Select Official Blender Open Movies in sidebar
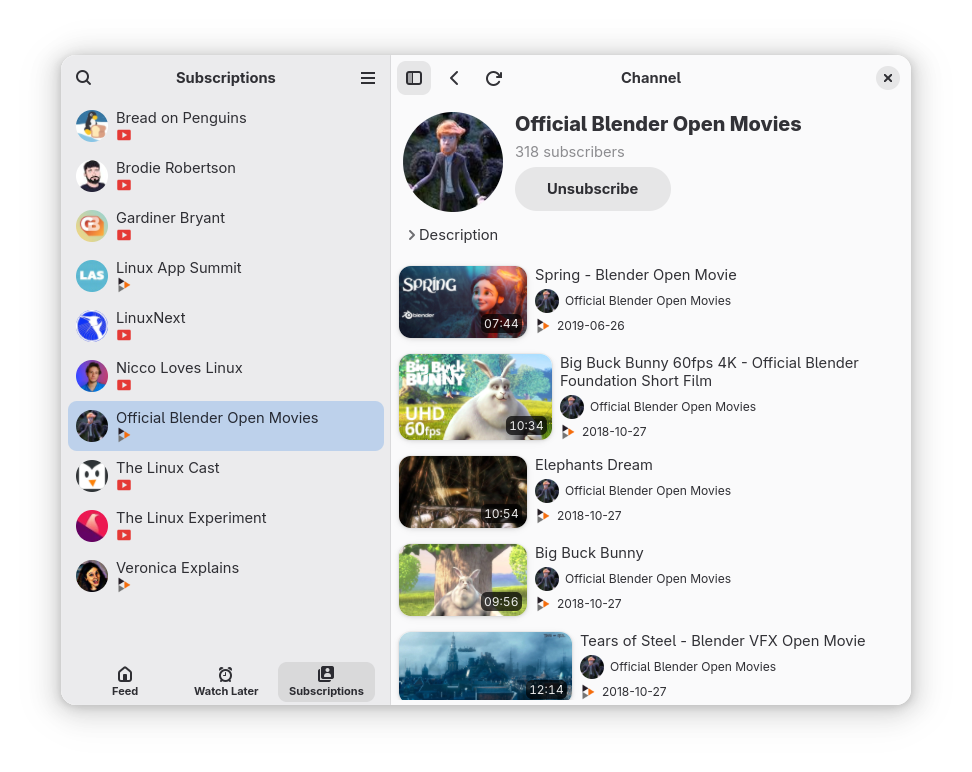This screenshot has height=772, width=972. (x=226, y=426)
